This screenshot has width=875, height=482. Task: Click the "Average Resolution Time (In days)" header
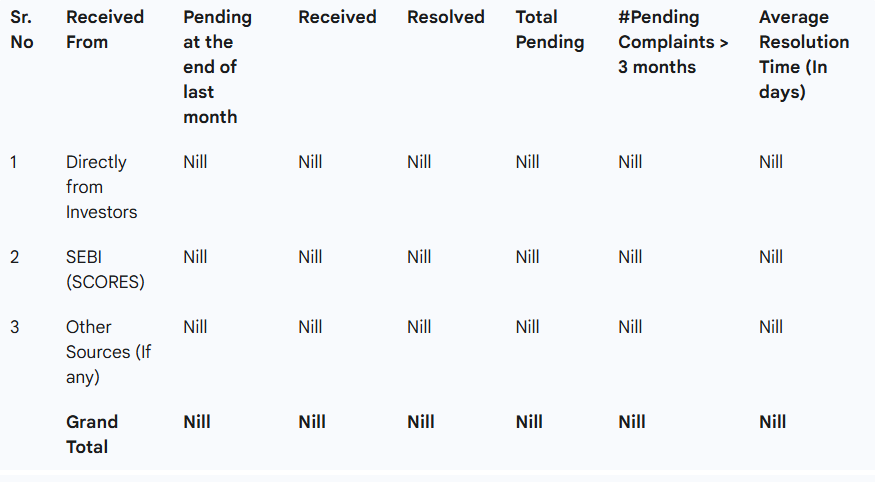pyautogui.click(x=804, y=55)
